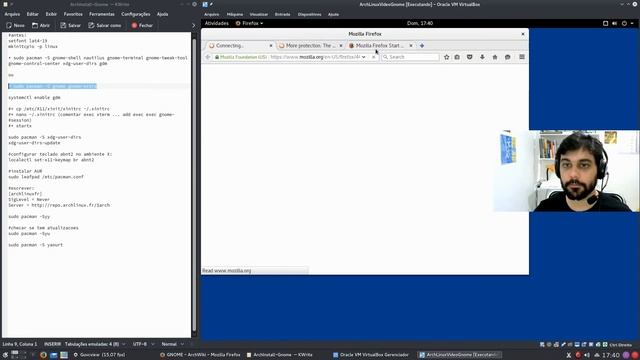Bookmark this page with the star icon
The width and height of the screenshot is (640, 360).
coord(447,57)
